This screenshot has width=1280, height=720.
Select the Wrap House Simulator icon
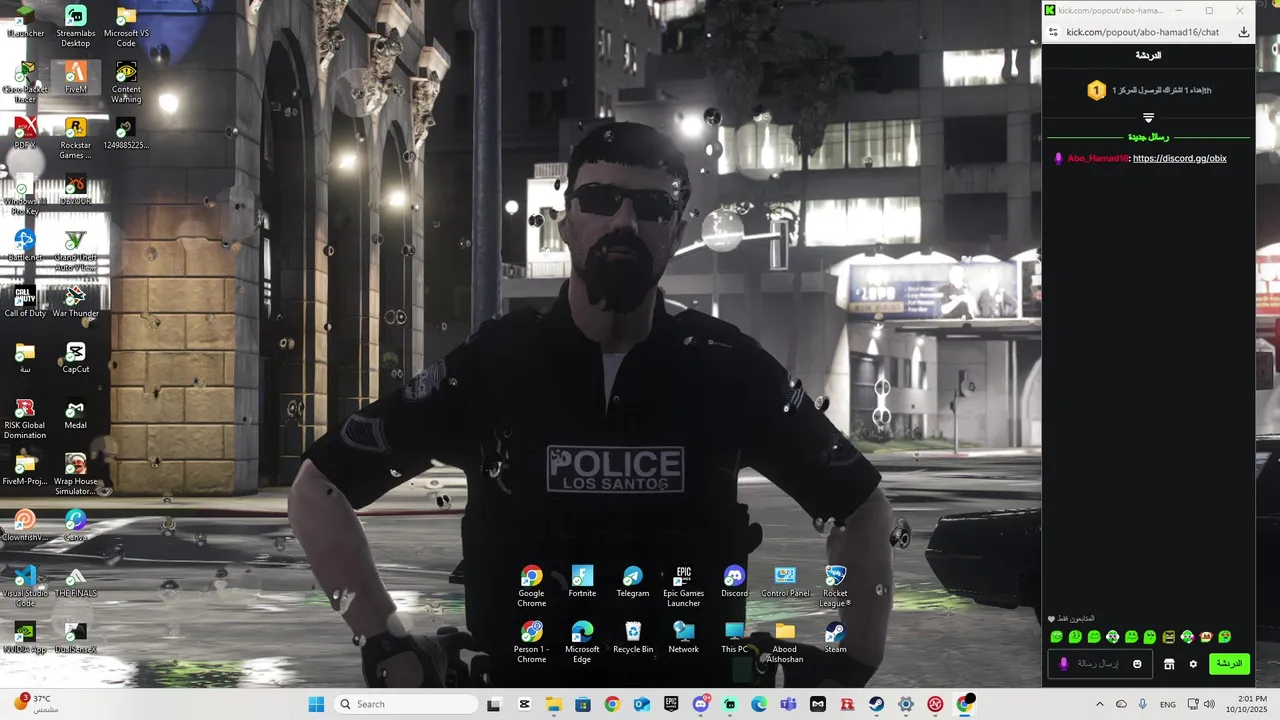click(75, 474)
